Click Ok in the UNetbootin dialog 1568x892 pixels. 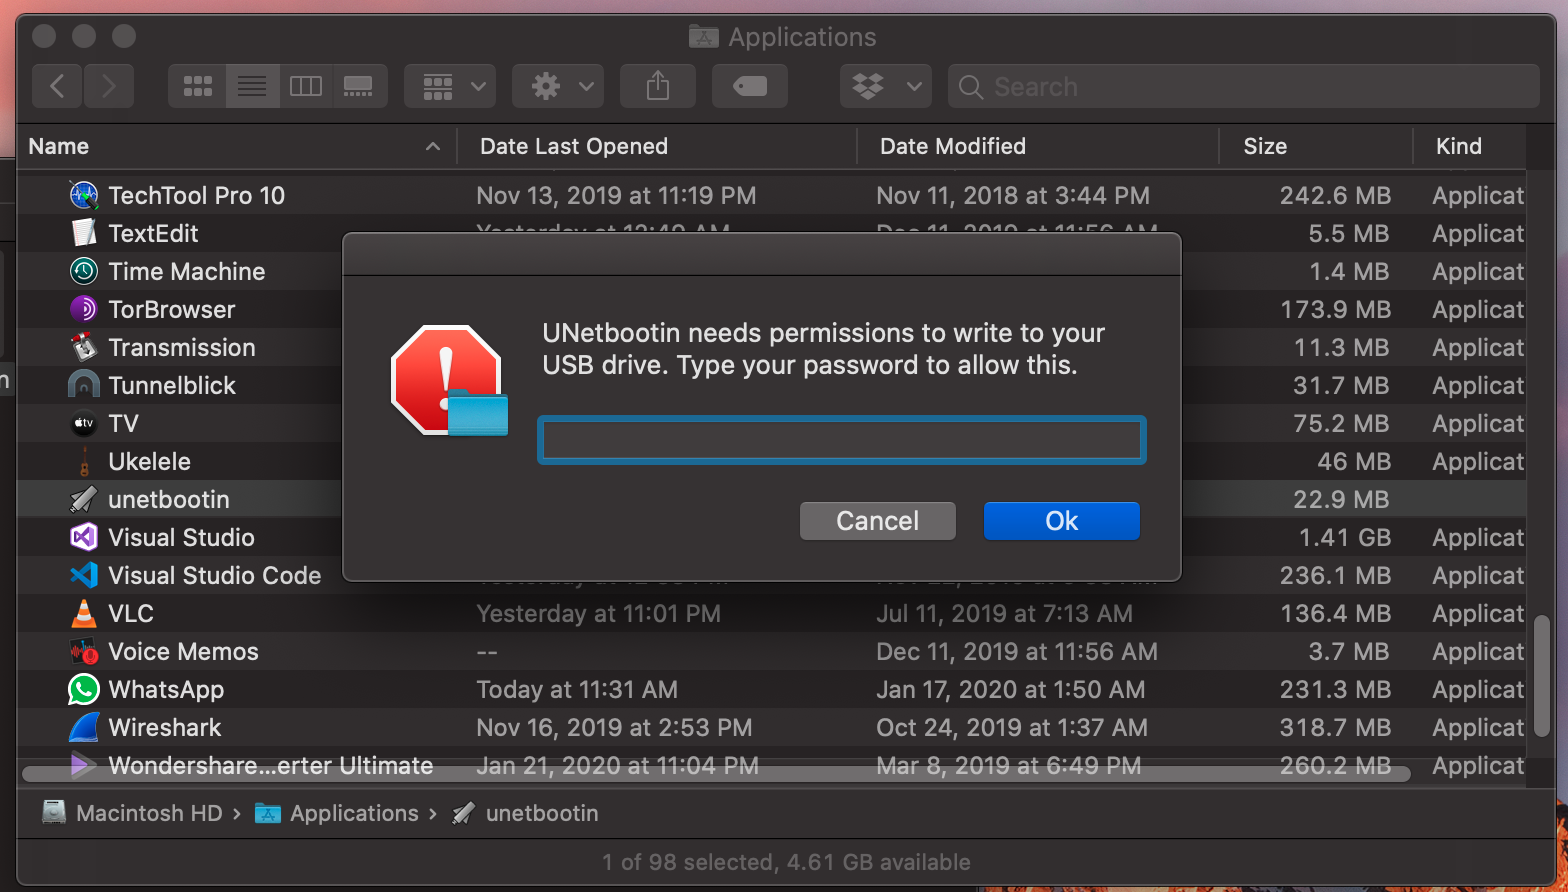[1062, 521]
